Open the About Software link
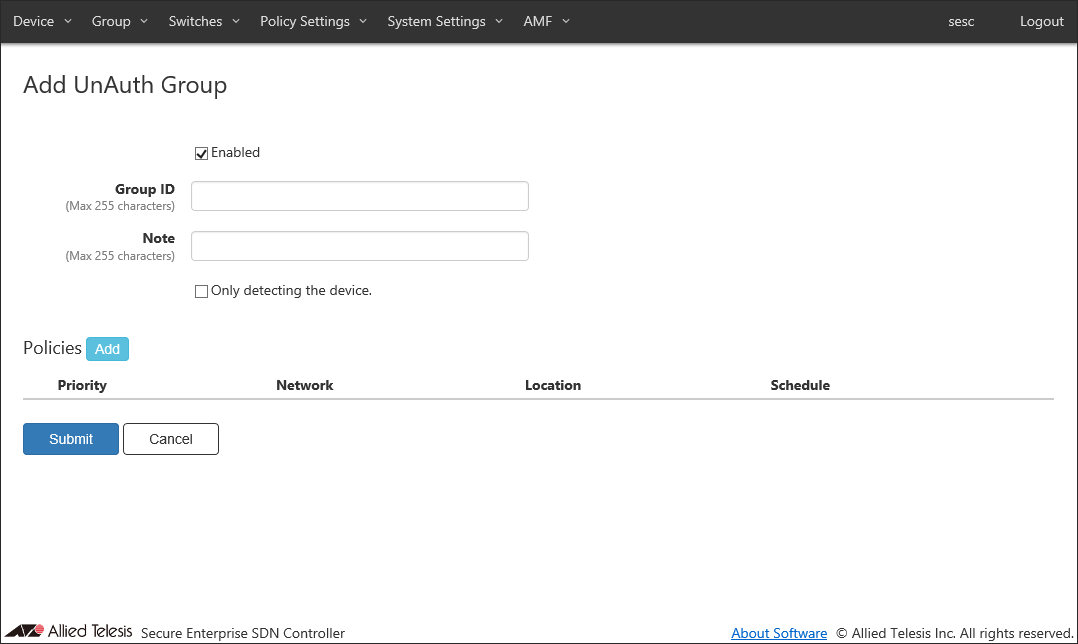This screenshot has width=1078, height=644. click(779, 633)
